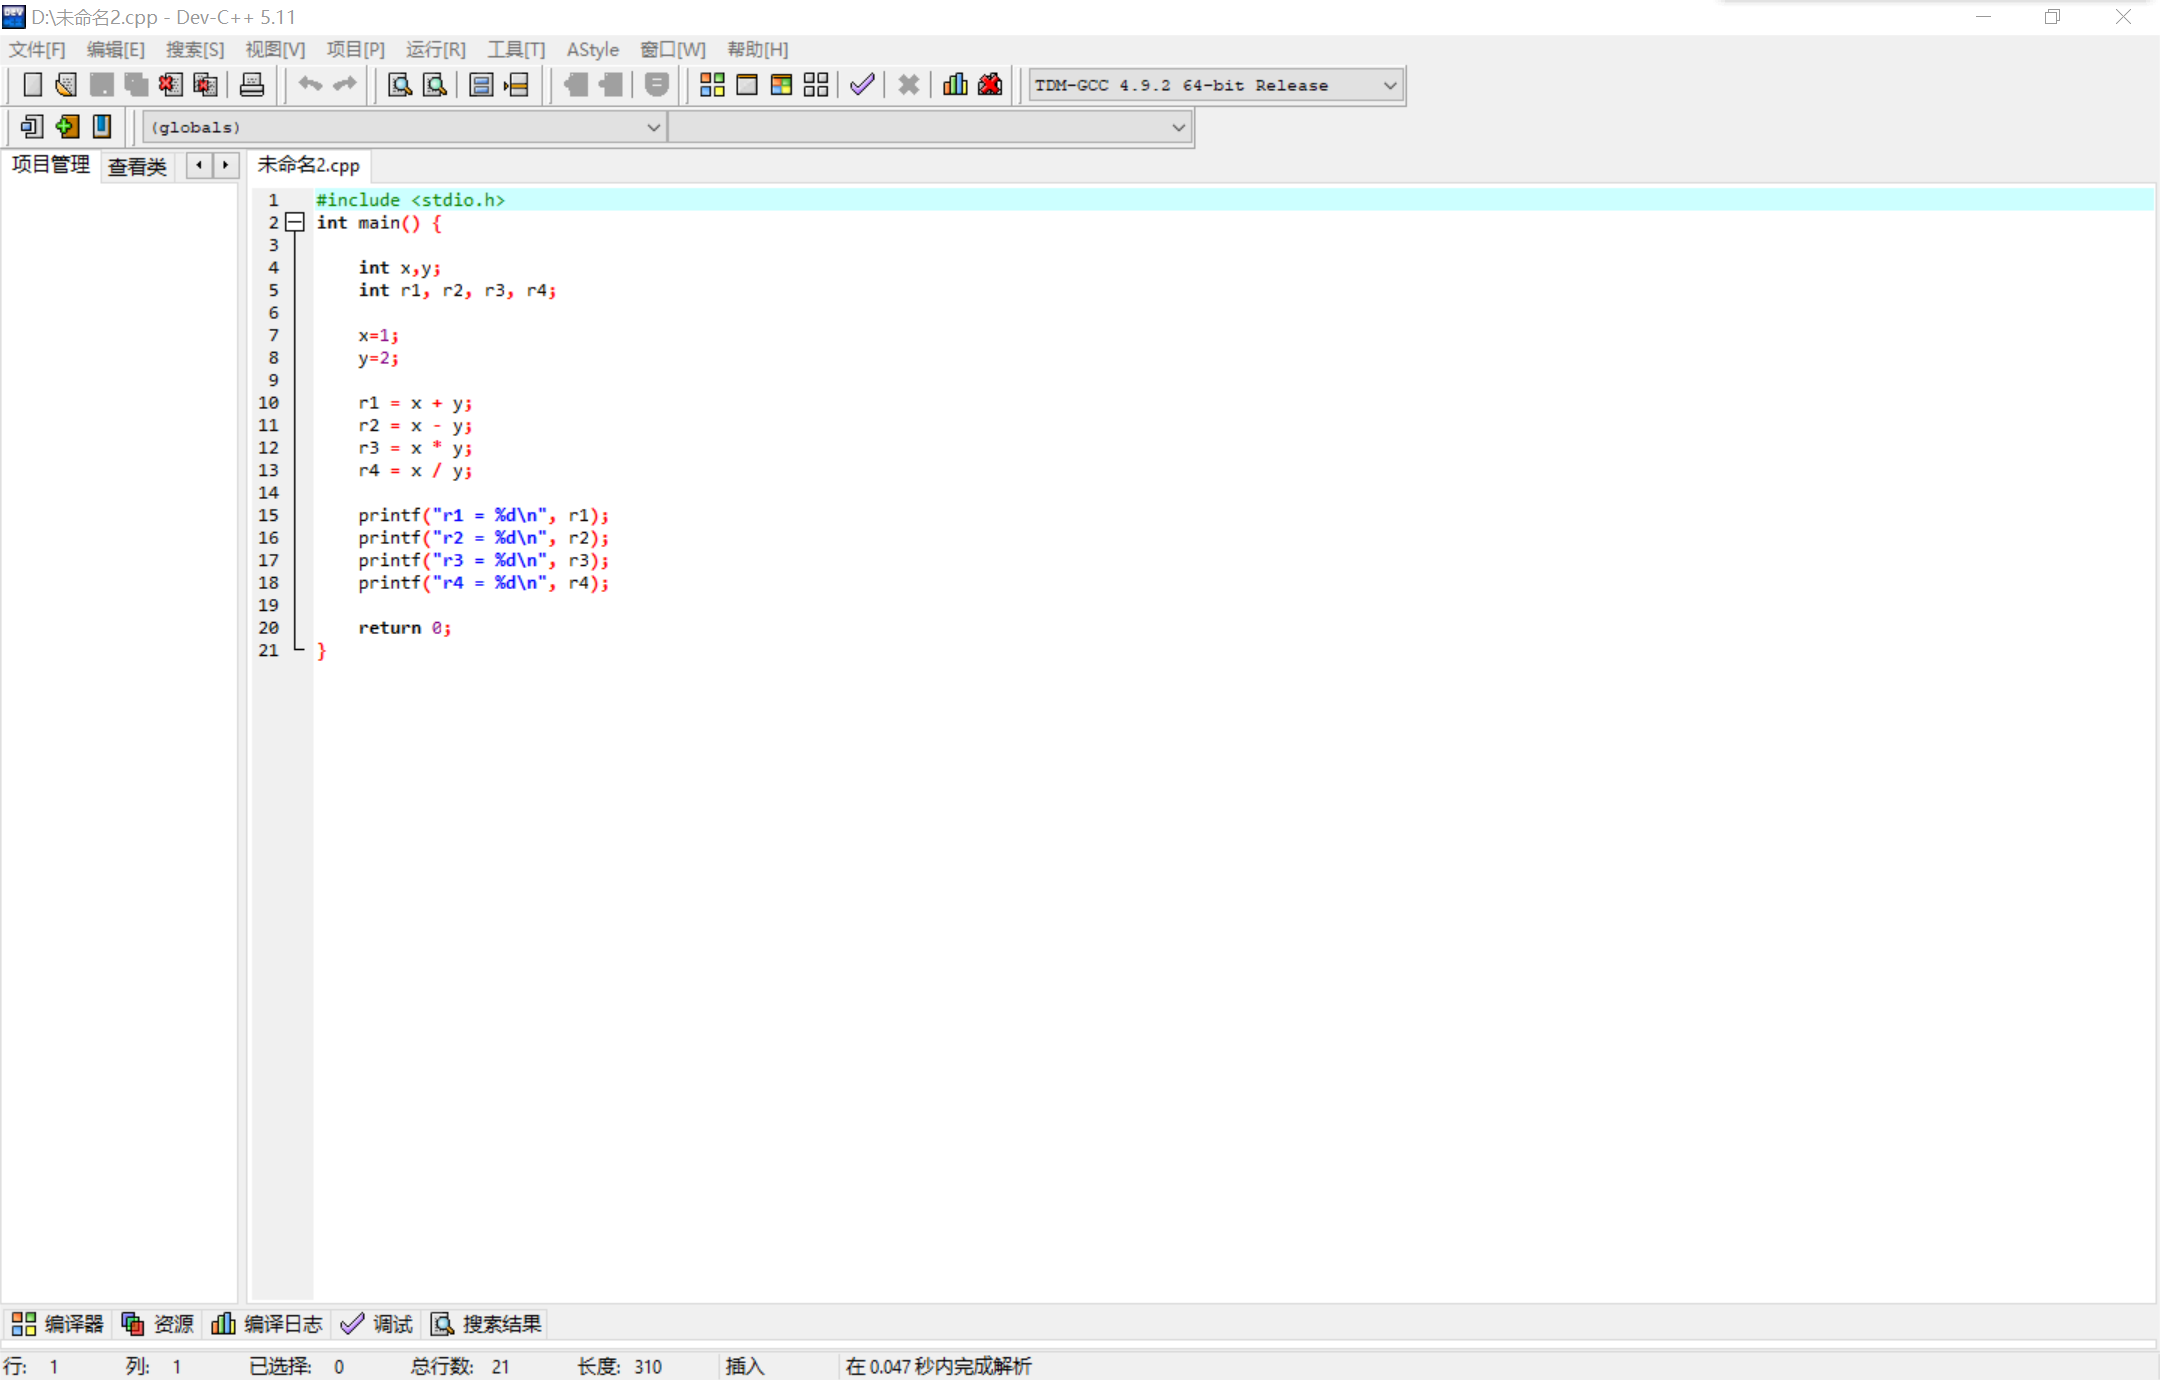Click code line 10 containing r1 = x + y
Viewport: 2160px width, 1380px height.
coord(415,403)
